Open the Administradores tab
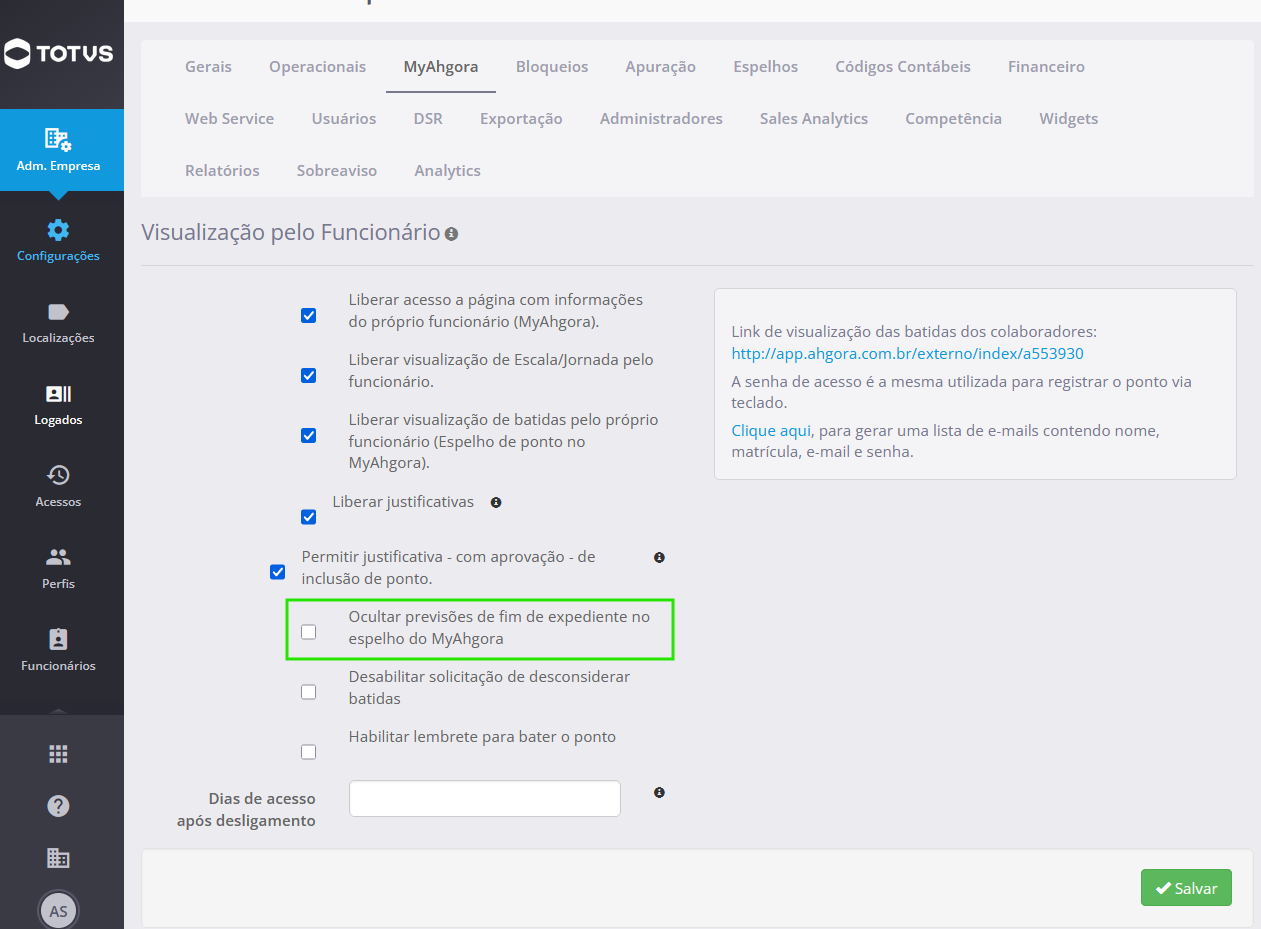This screenshot has width=1261, height=929. [661, 119]
